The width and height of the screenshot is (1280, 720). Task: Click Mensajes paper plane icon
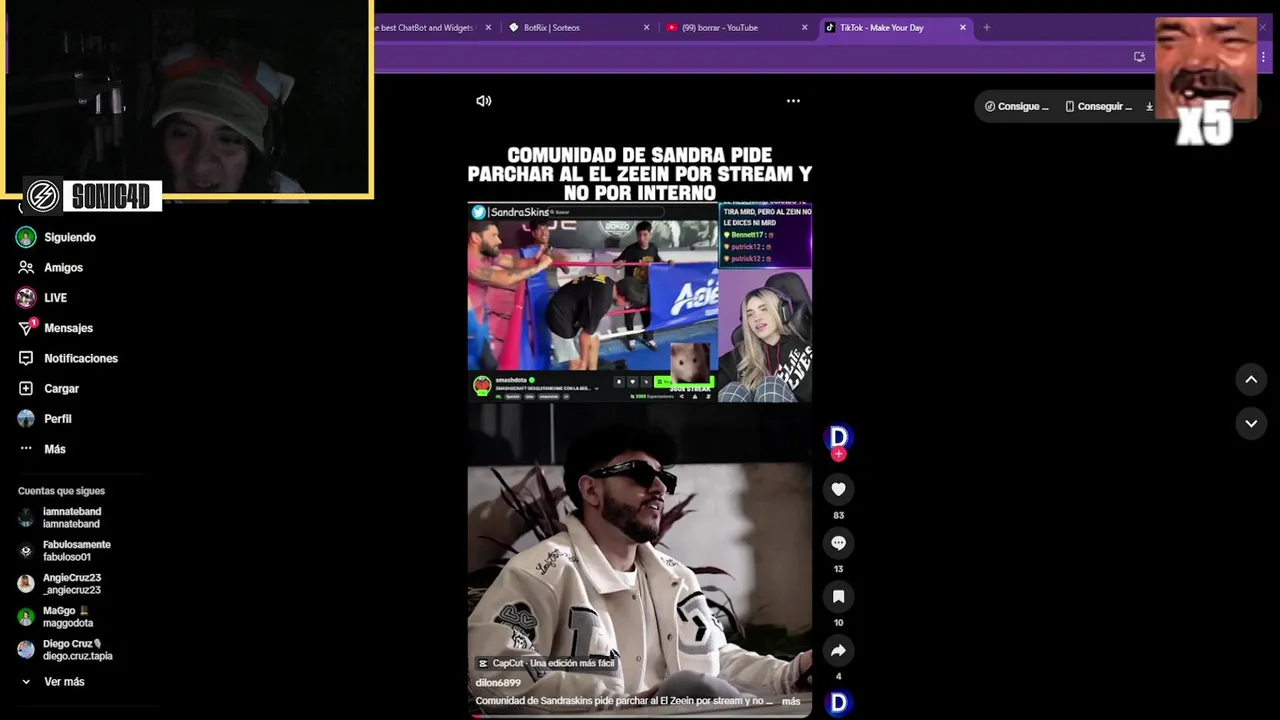tap(26, 328)
